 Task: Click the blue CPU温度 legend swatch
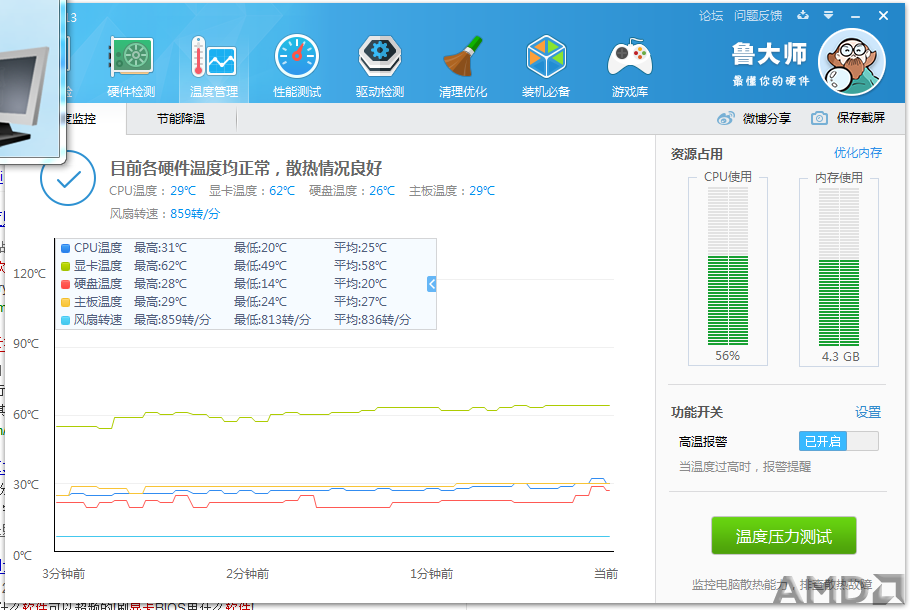coord(66,248)
